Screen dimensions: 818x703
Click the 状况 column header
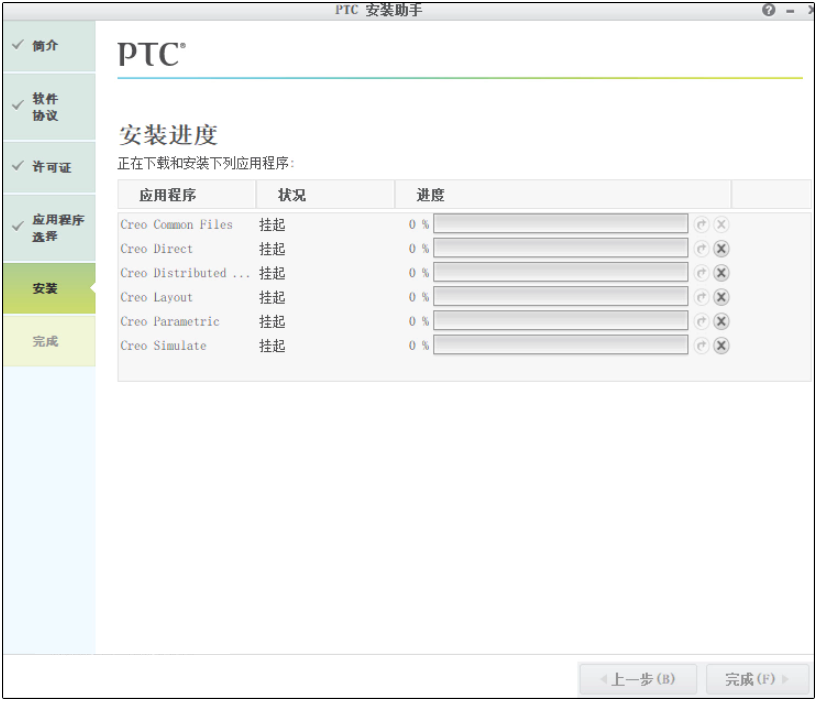(x=325, y=195)
